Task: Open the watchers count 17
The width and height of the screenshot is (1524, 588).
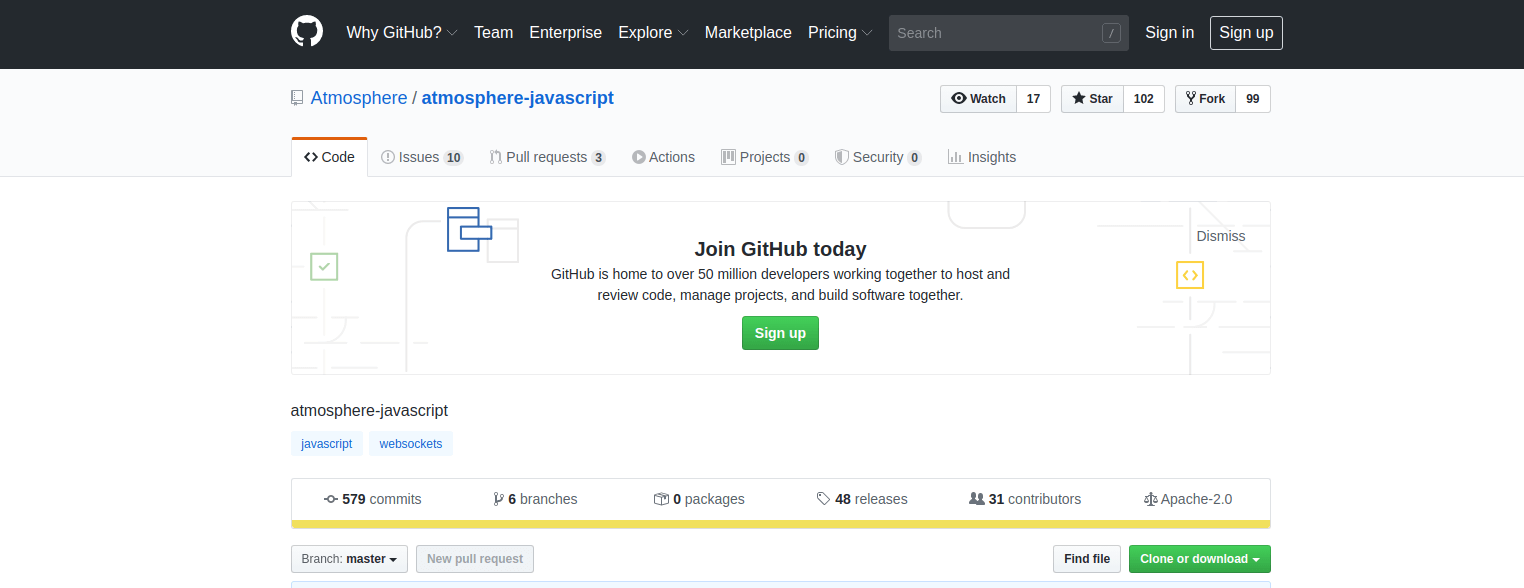Action: pyautogui.click(x=1034, y=99)
